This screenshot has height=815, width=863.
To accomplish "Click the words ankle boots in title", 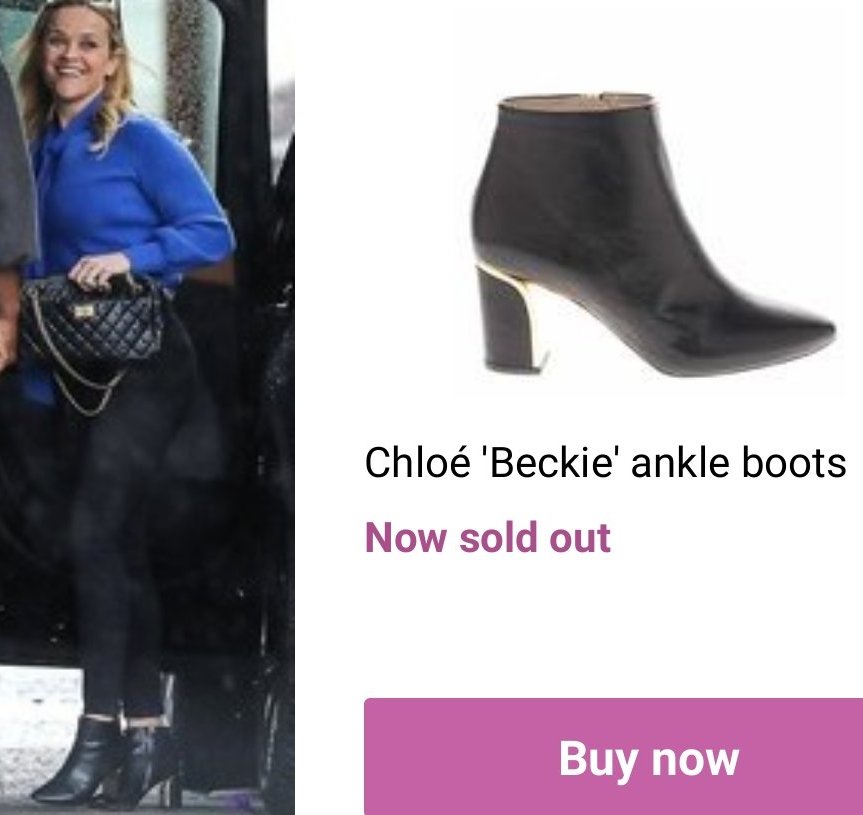I will click(x=739, y=462).
